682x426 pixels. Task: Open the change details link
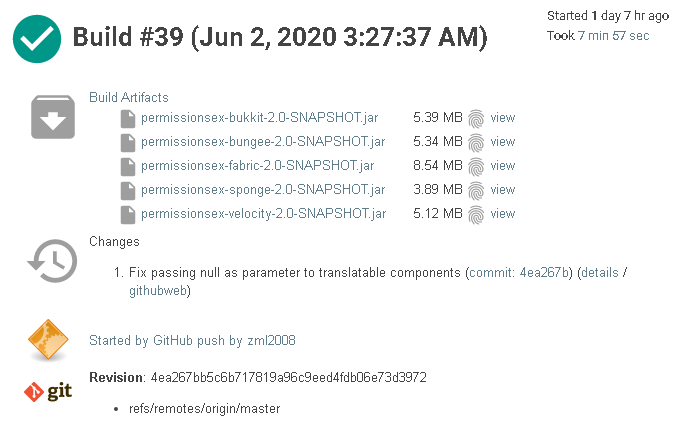[x=599, y=272]
